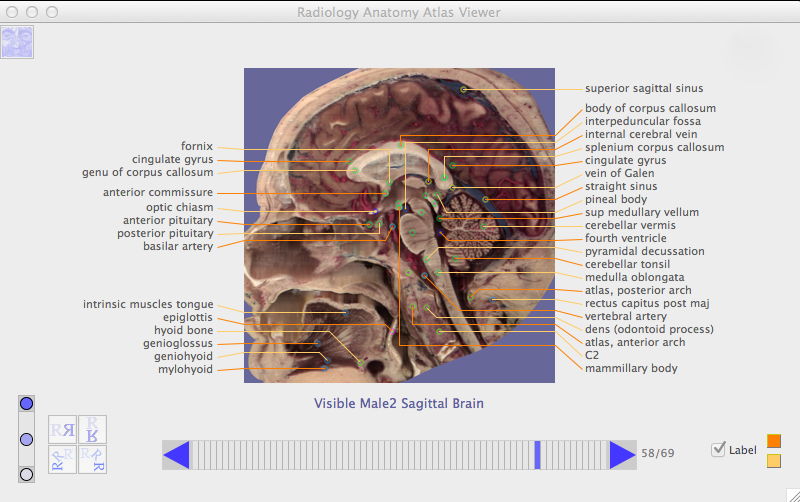Click the bottom-right rotate orientation icon
The height and width of the screenshot is (502, 800).
coord(92,459)
